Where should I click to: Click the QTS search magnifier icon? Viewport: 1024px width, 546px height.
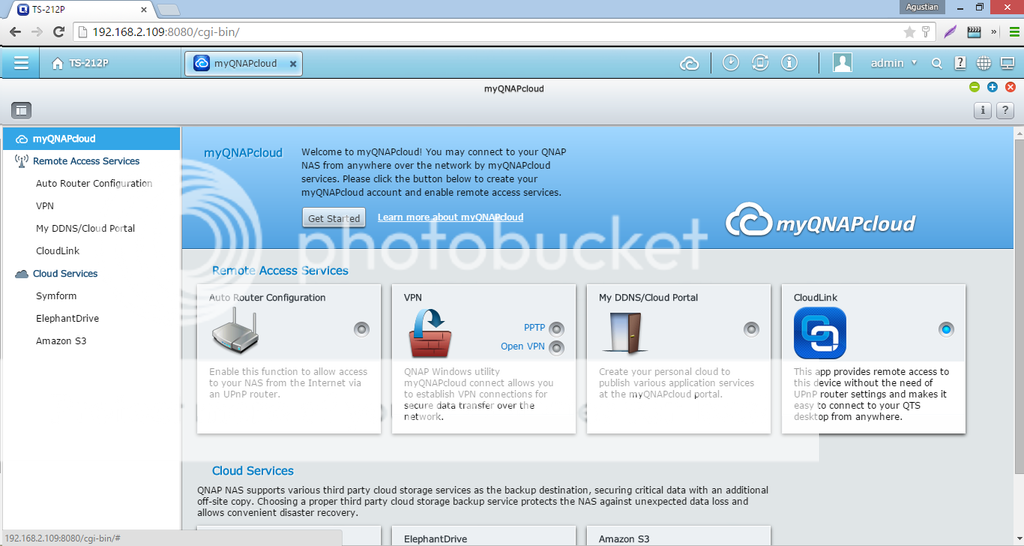coord(937,63)
